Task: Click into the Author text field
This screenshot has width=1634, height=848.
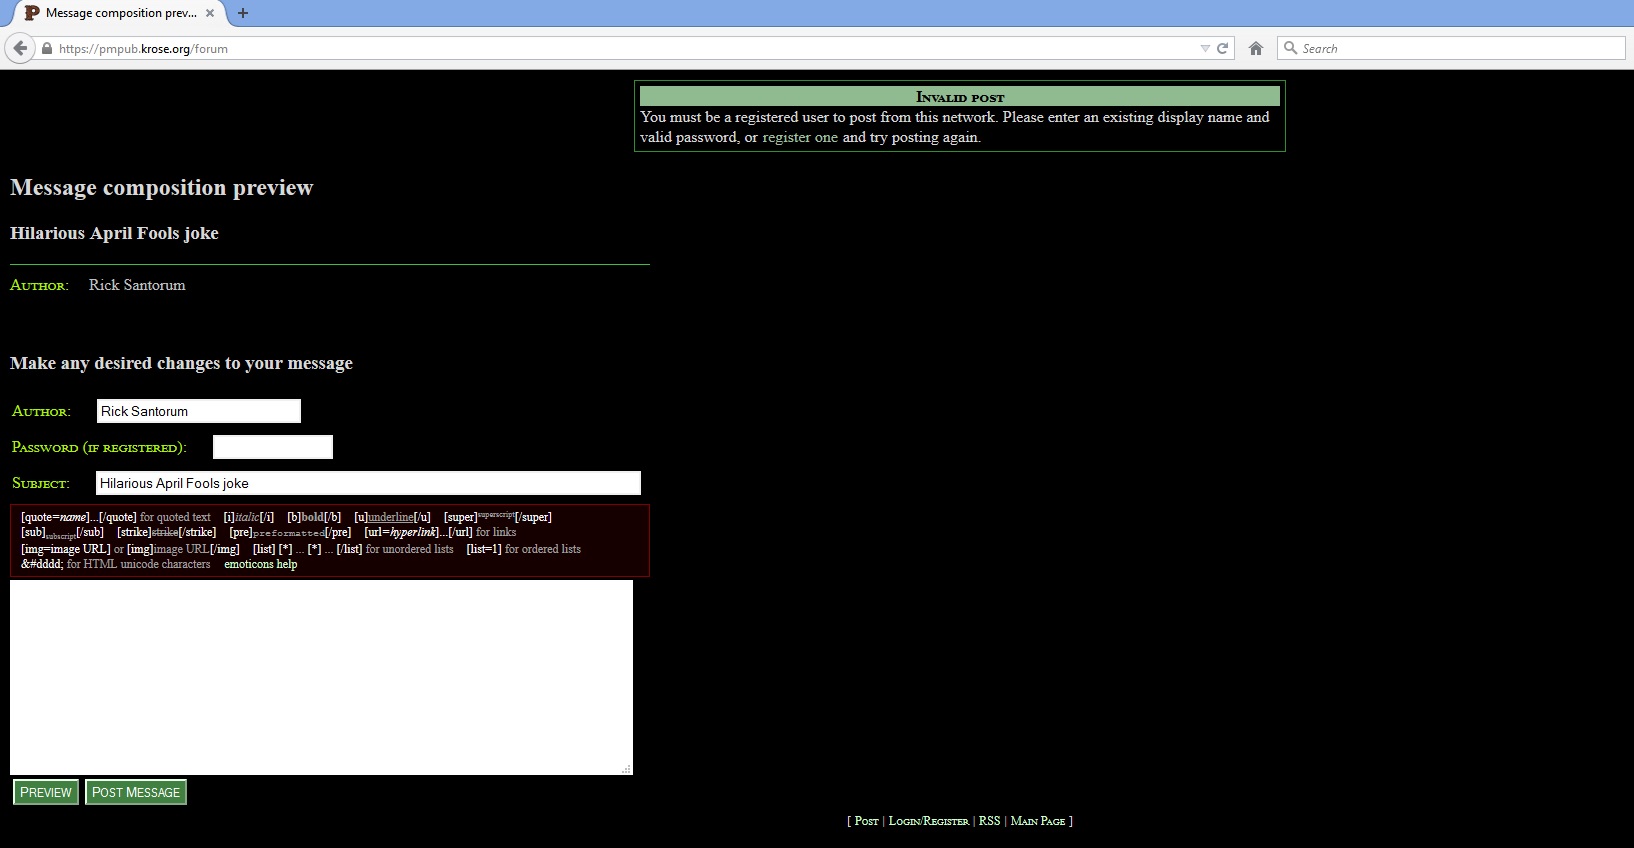Action: 198,411
